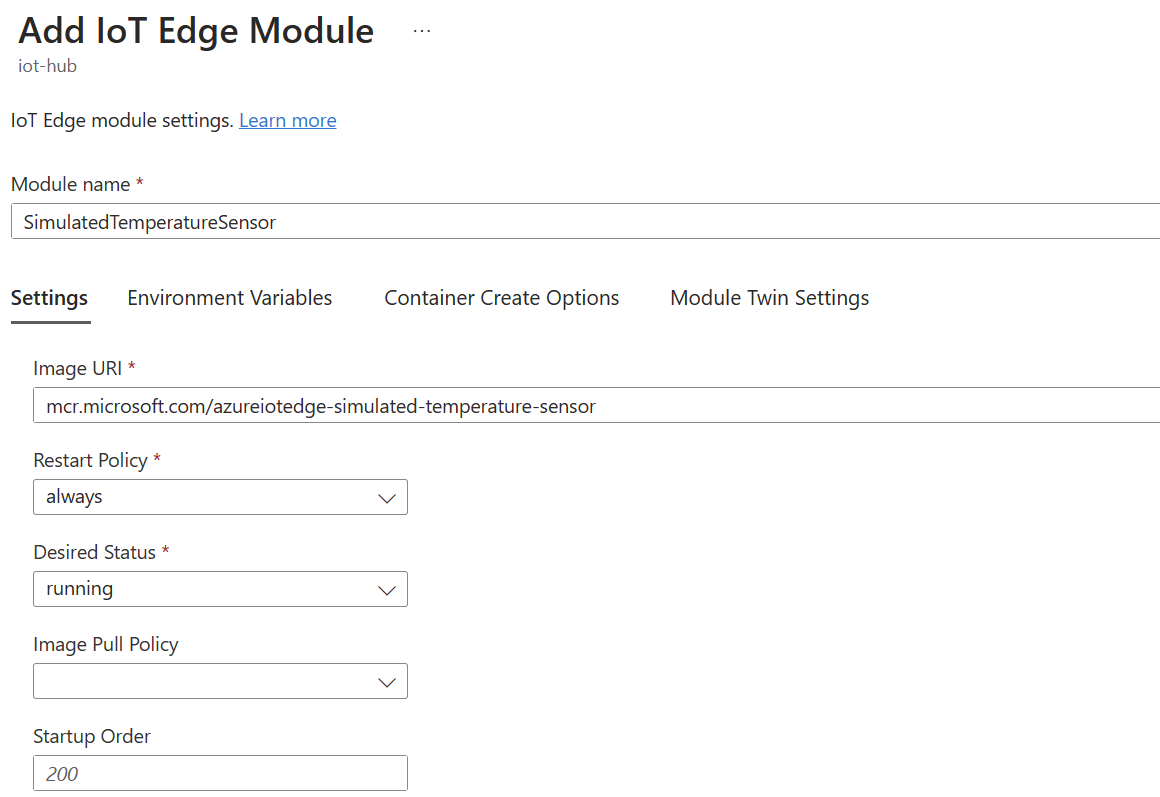Click the Desired Status chevron arrow

coord(387,589)
